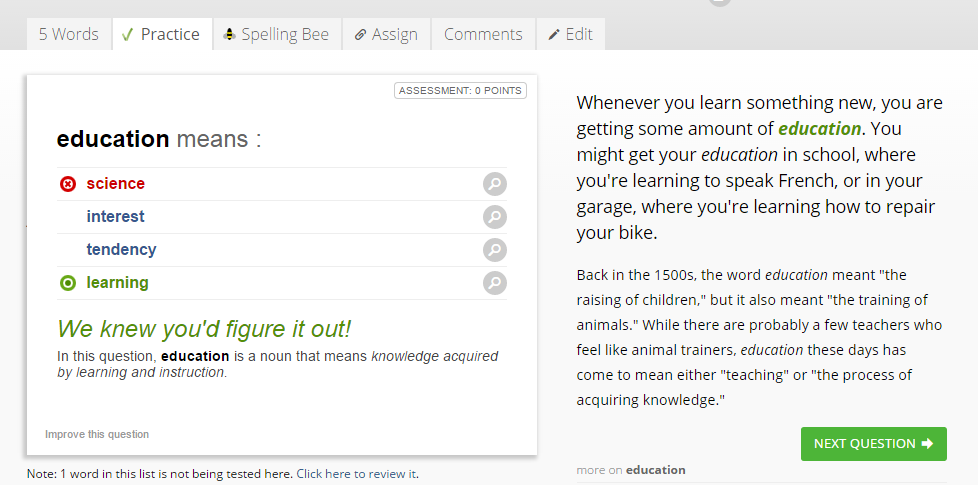Switch to the Comments tab
978x485 pixels.
point(483,34)
